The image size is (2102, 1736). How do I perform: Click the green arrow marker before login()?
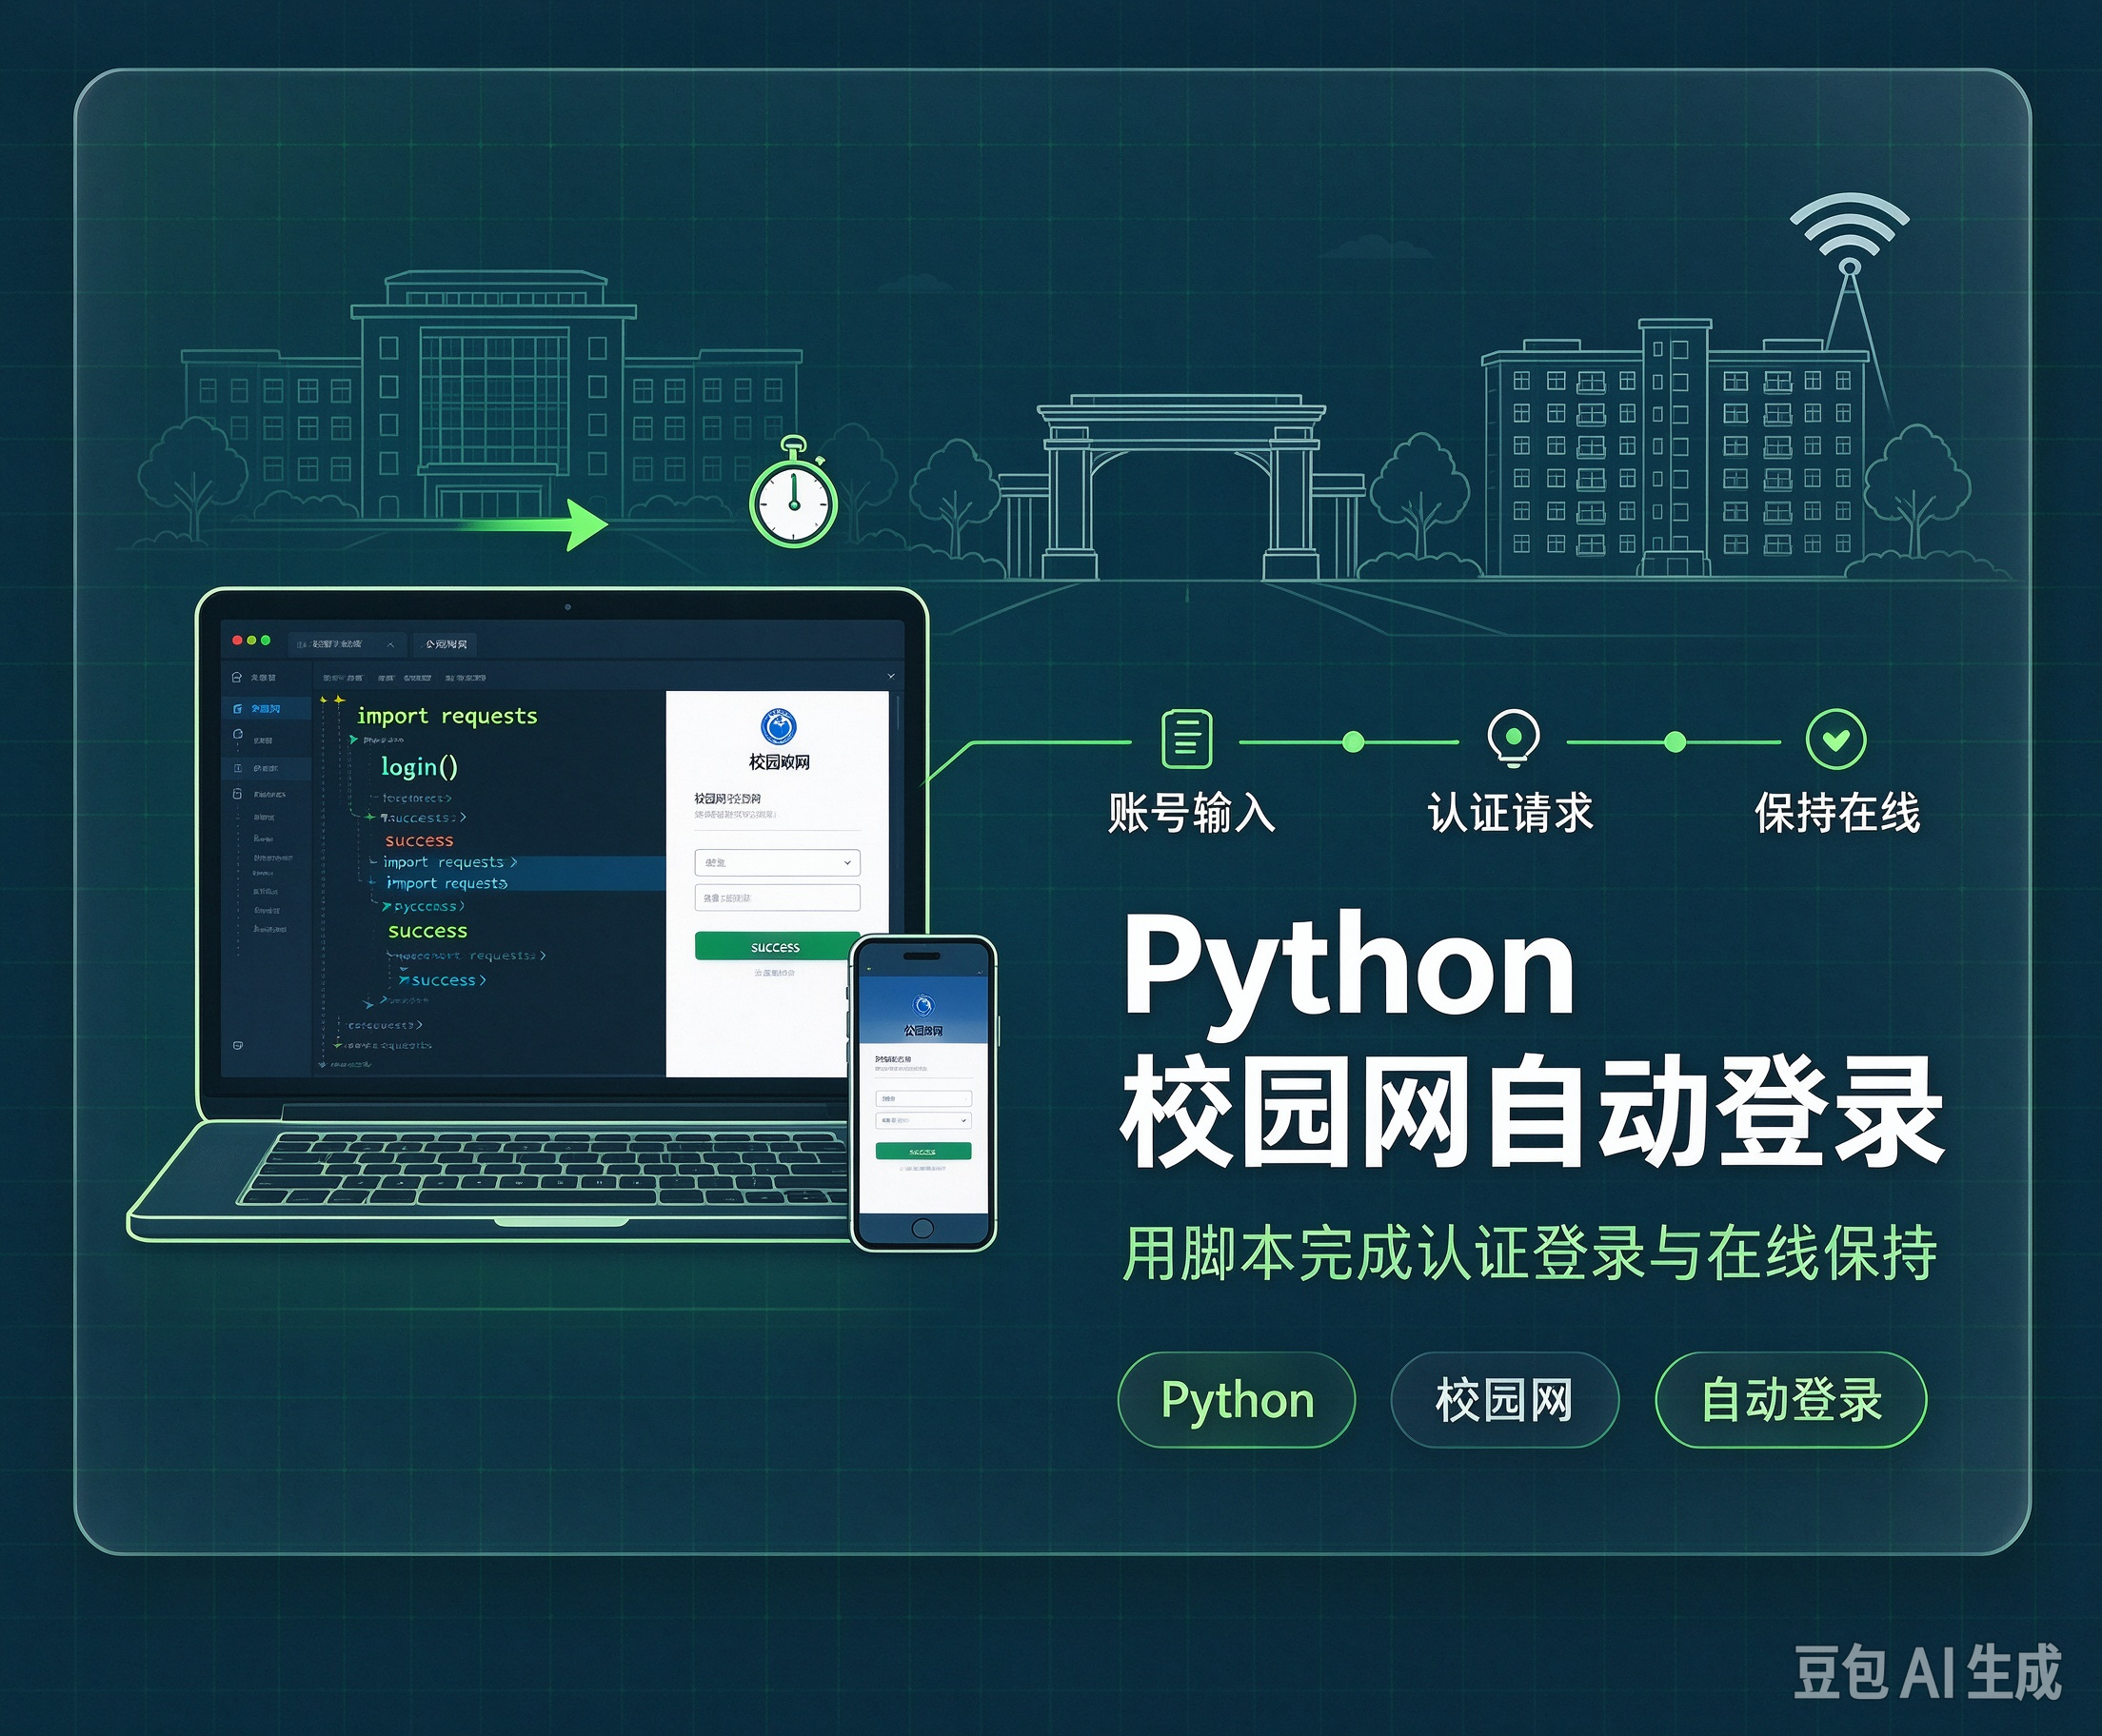353,740
